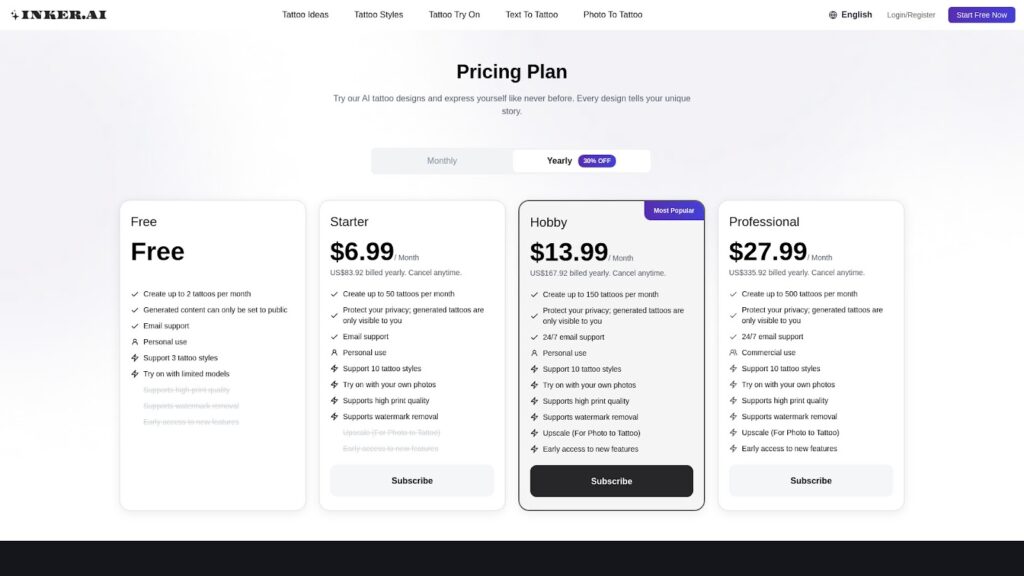1024x576 pixels.
Task: Open the Tattoo Styles menu
Action: (x=379, y=14)
